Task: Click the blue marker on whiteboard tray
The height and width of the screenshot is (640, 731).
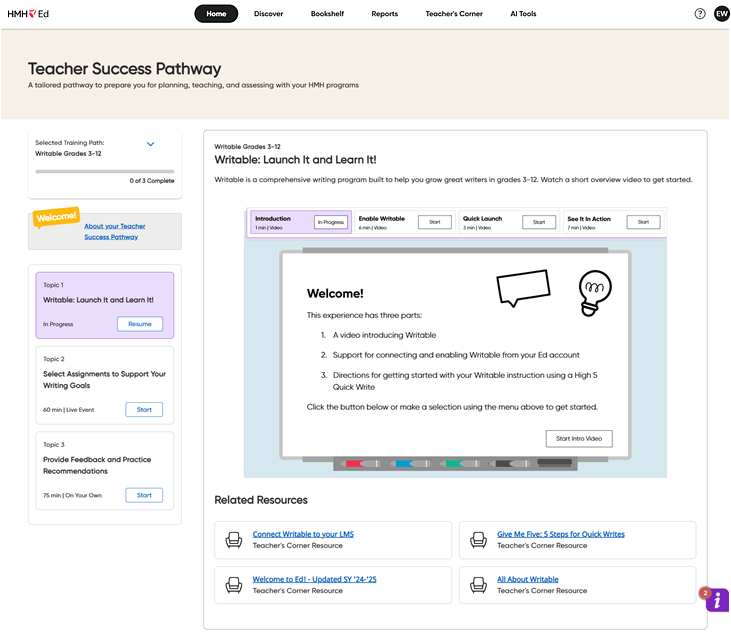Action: [410, 464]
